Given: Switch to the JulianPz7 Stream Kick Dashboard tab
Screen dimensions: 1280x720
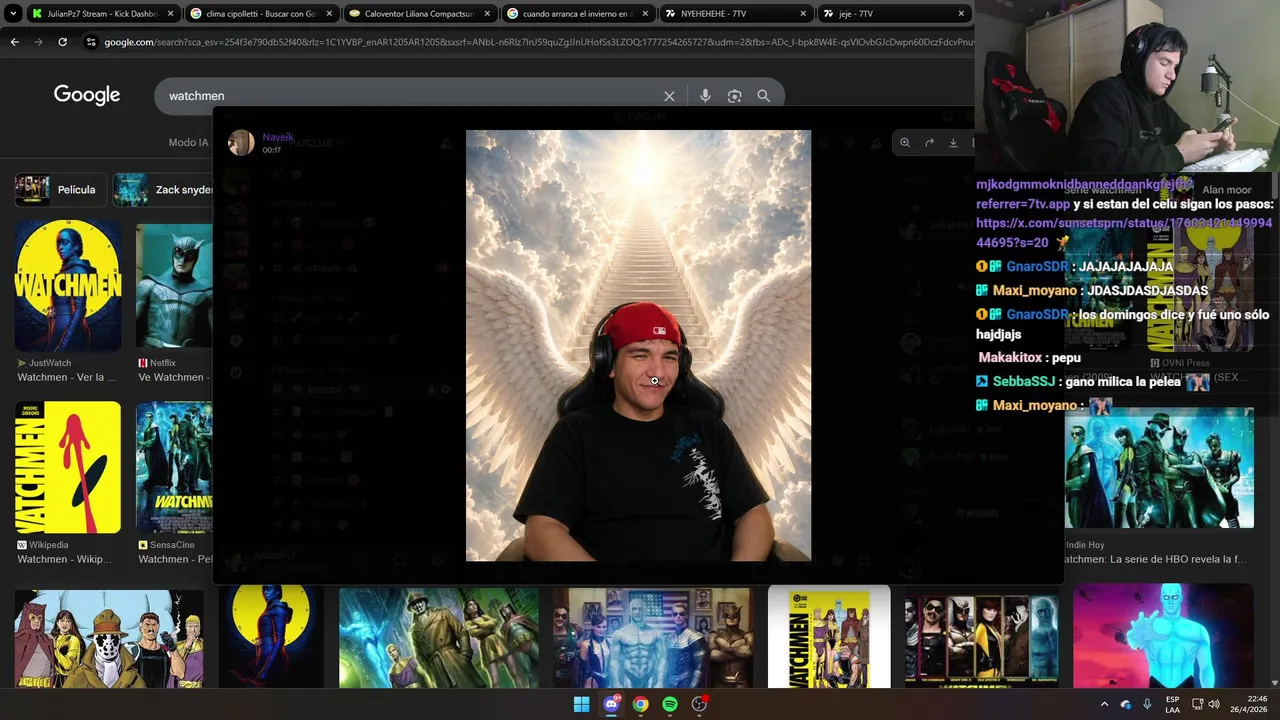Looking at the screenshot, I should click(102, 14).
